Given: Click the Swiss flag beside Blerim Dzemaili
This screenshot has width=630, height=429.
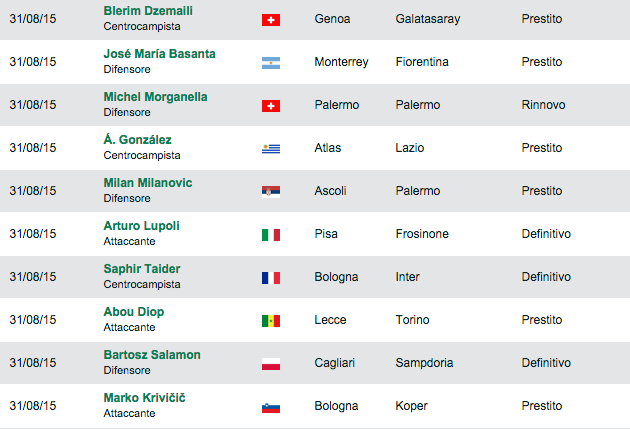Looking at the screenshot, I should click(270, 19).
